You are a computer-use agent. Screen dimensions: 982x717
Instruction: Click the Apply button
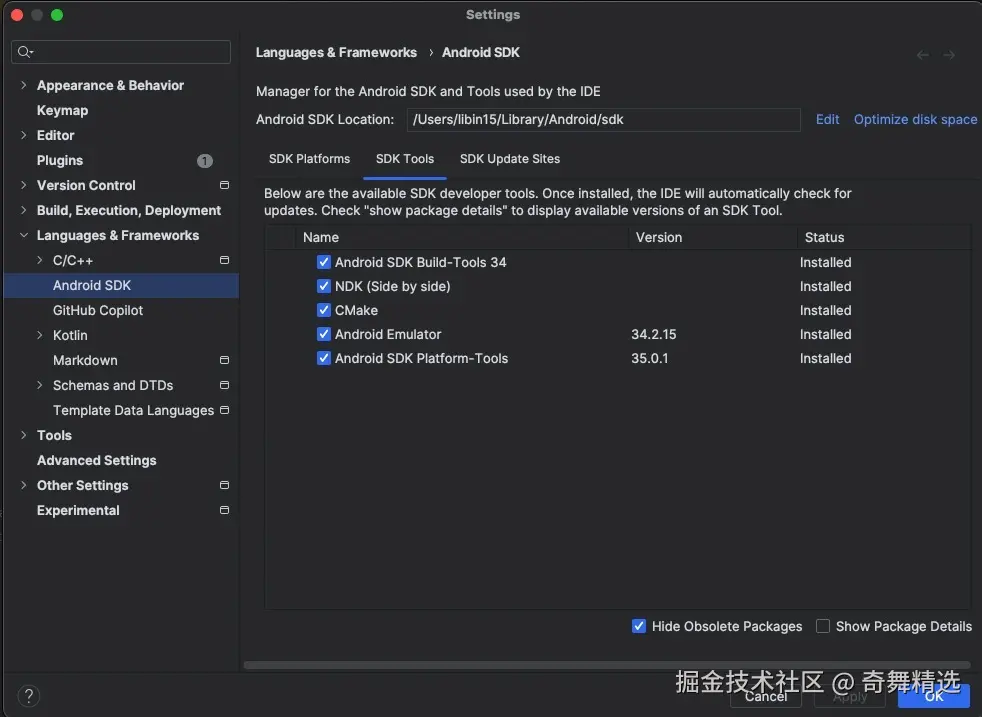(x=850, y=696)
